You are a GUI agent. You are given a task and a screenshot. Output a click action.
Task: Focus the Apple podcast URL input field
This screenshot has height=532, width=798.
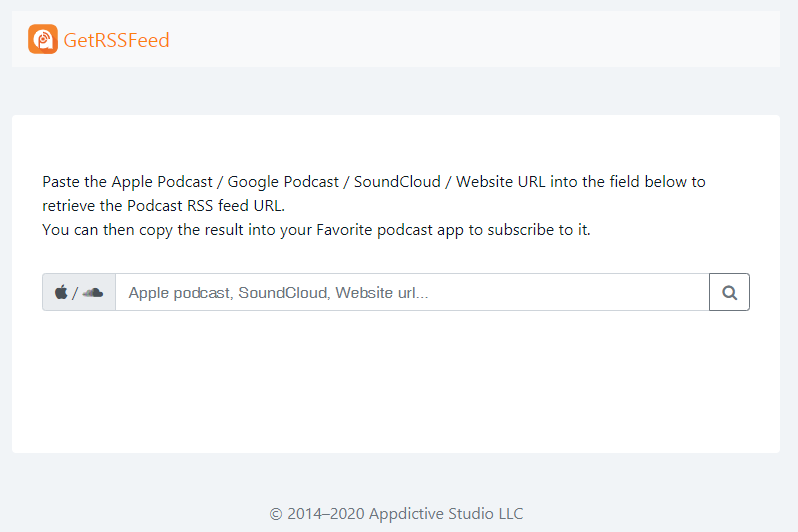coord(412,292)
